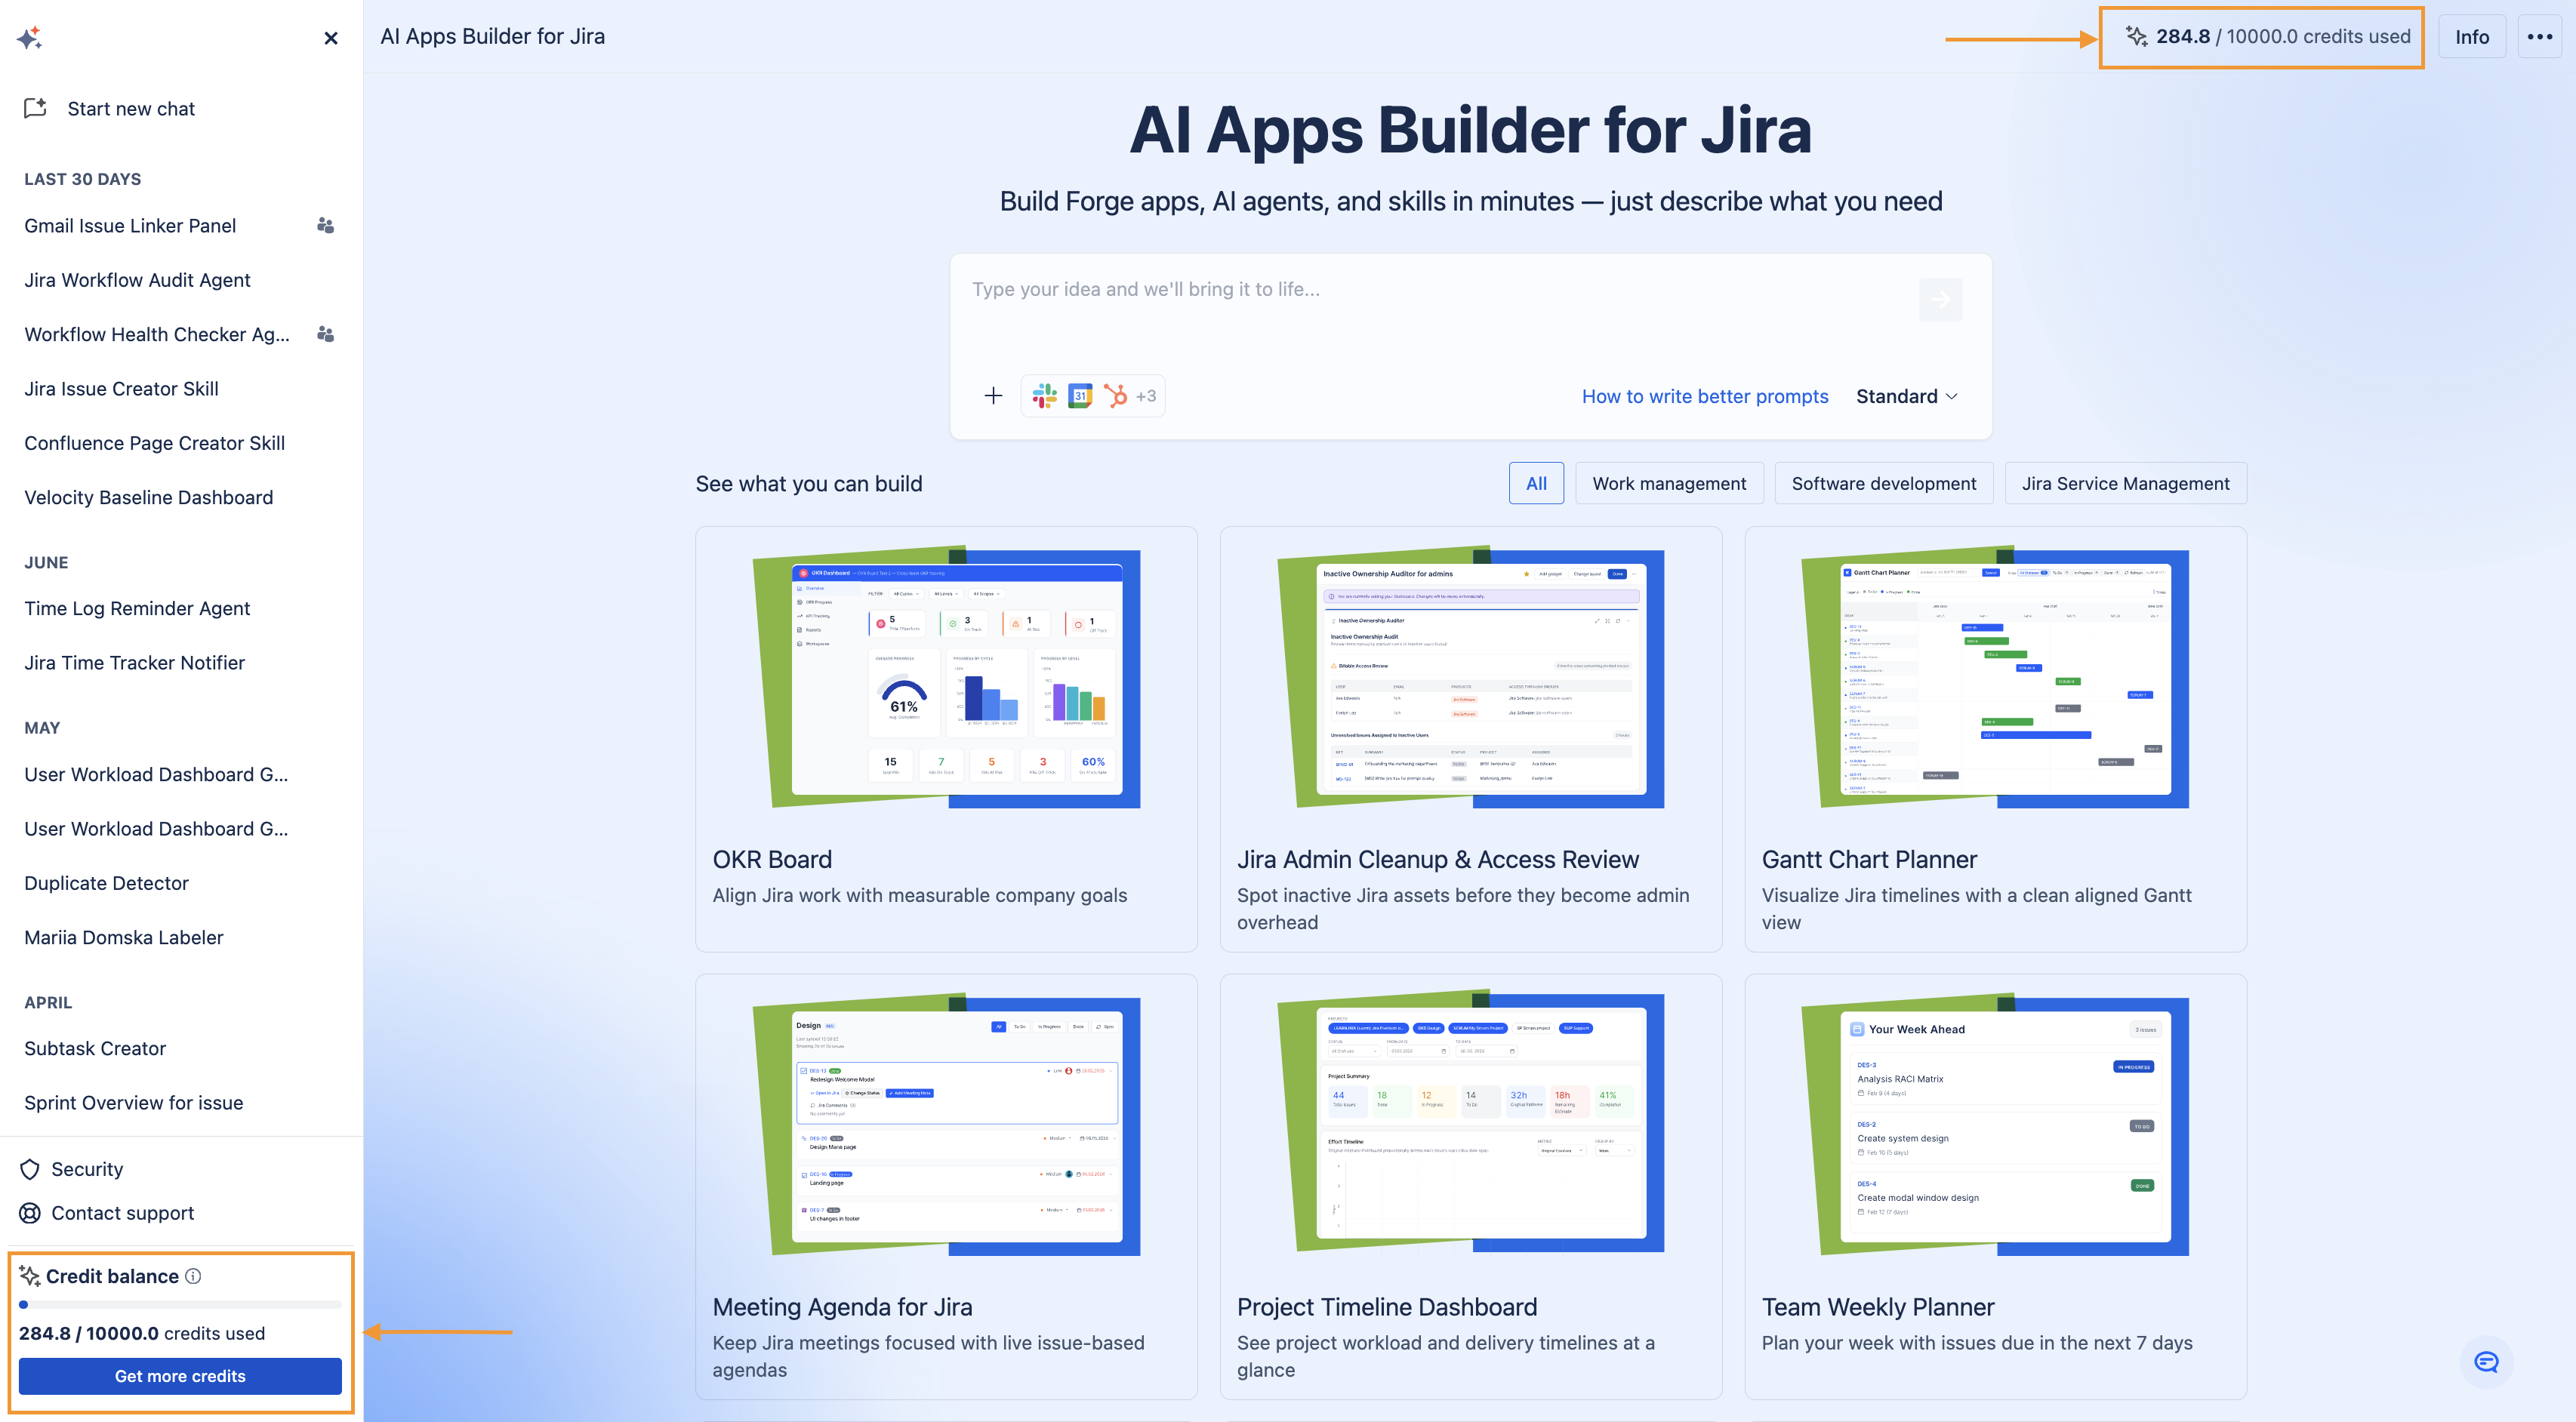Click the Slack integration icon
Image resolution: width=2576 pixels, height=1422 pixels.
pos(1045,396)
